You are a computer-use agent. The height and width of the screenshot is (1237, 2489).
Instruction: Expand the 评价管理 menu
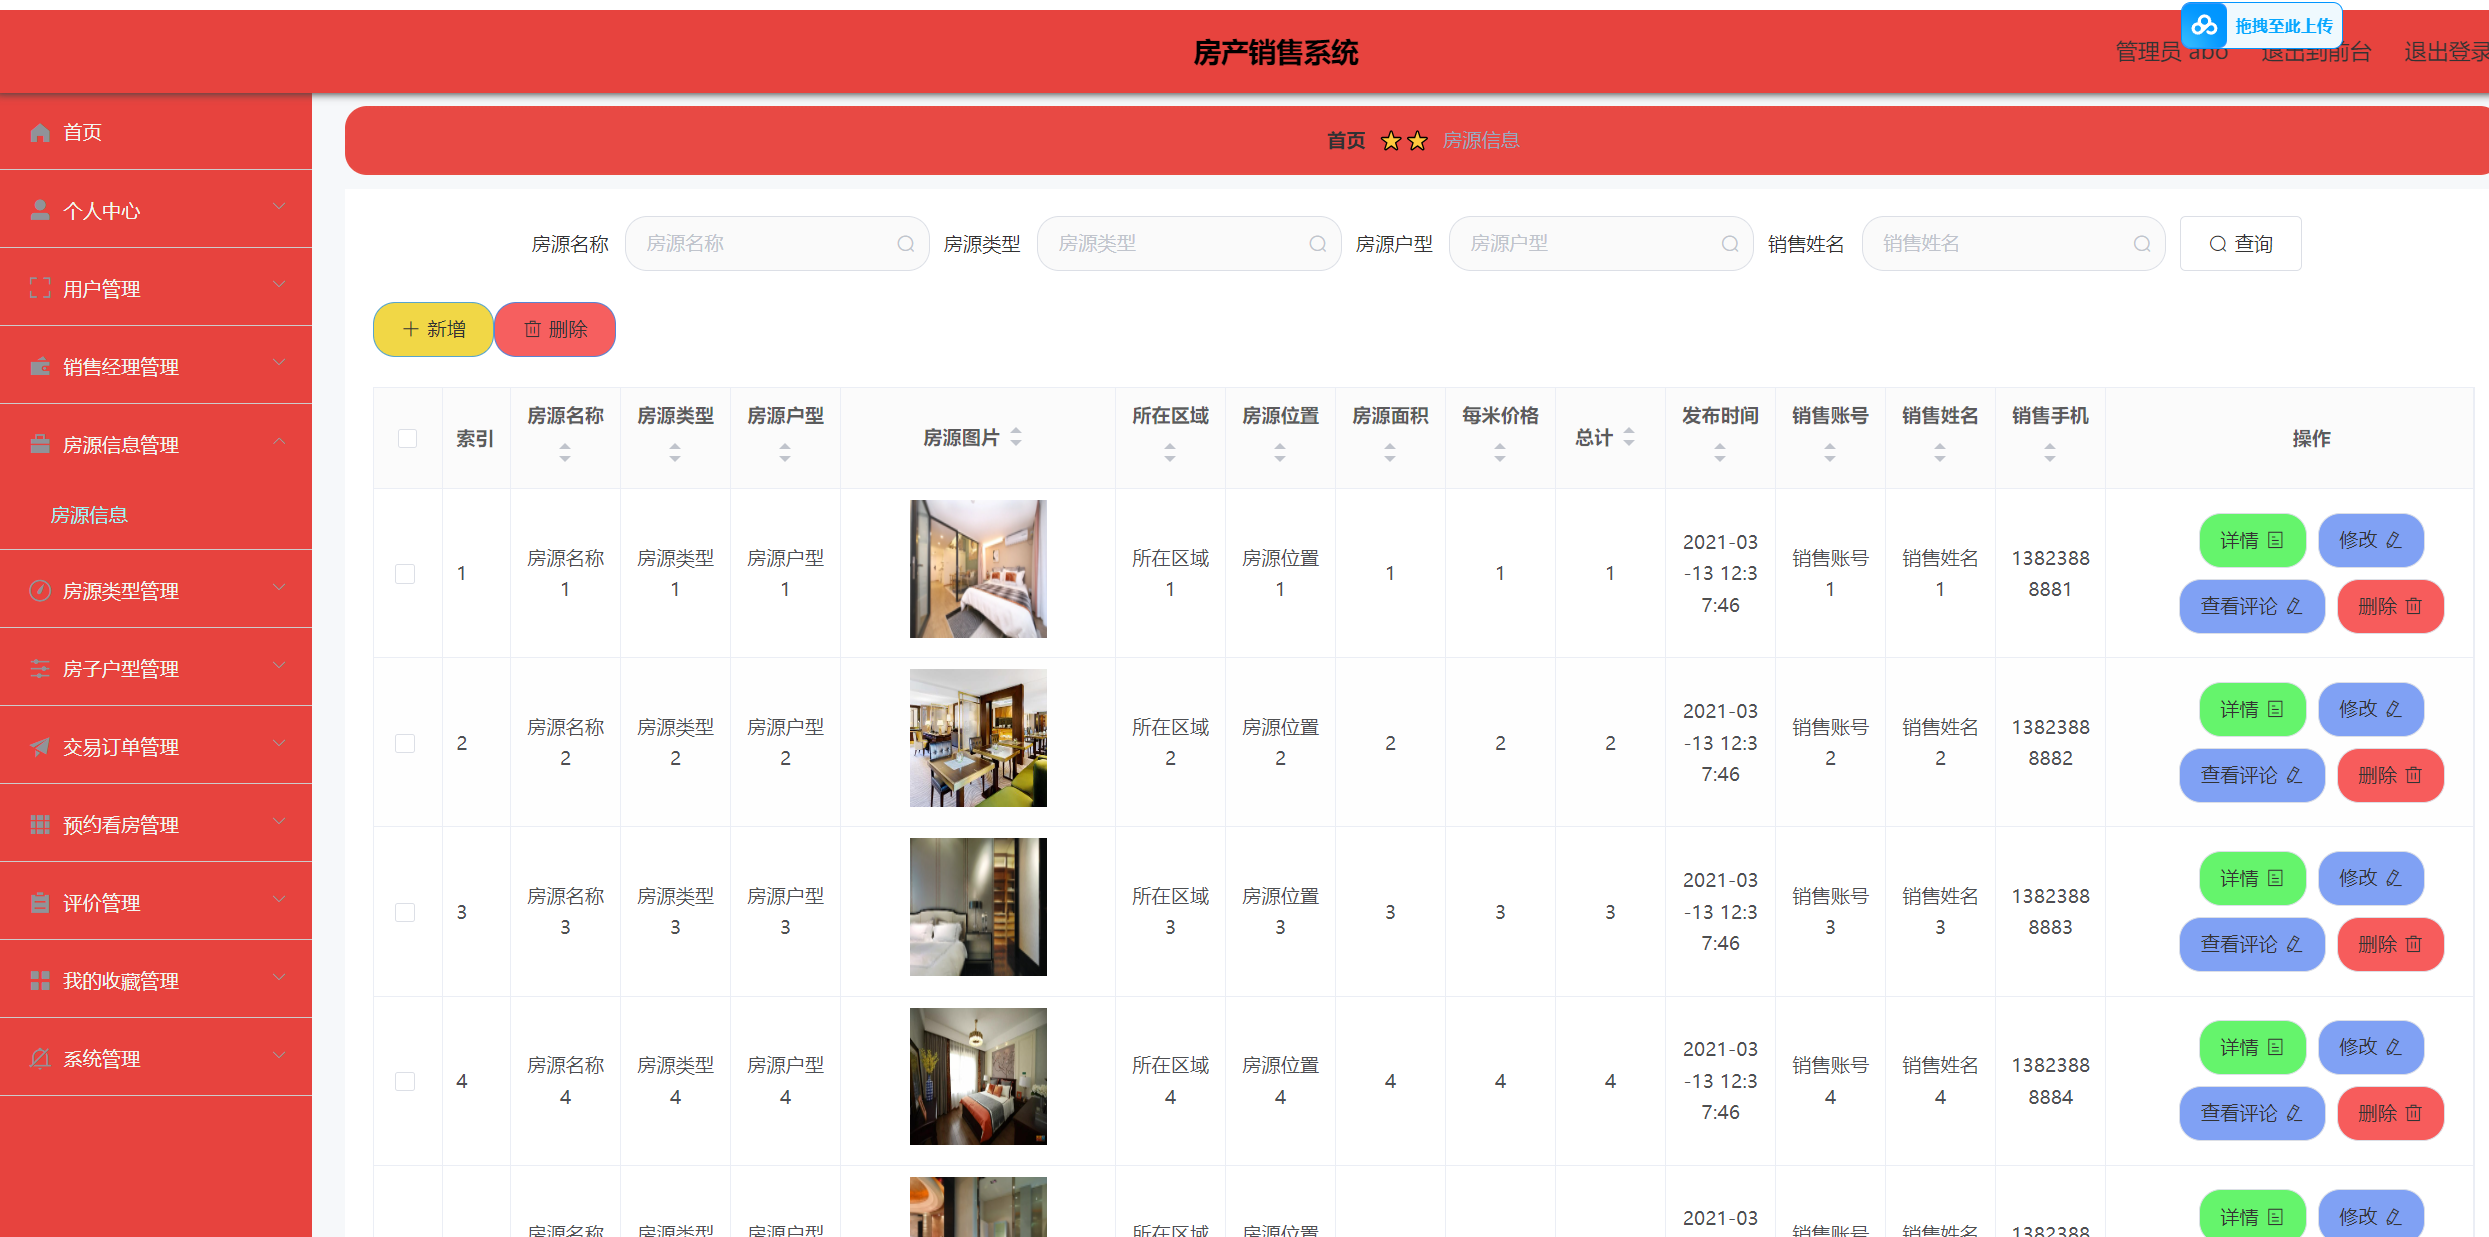(x=279, y=899)
